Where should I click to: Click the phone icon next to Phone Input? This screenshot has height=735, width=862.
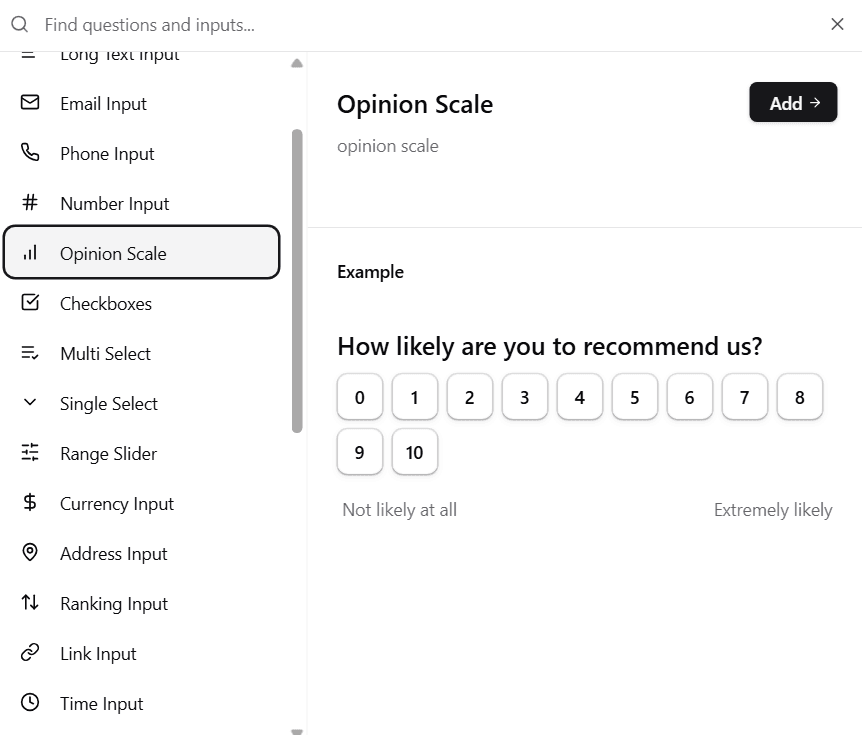click(29, 153)
